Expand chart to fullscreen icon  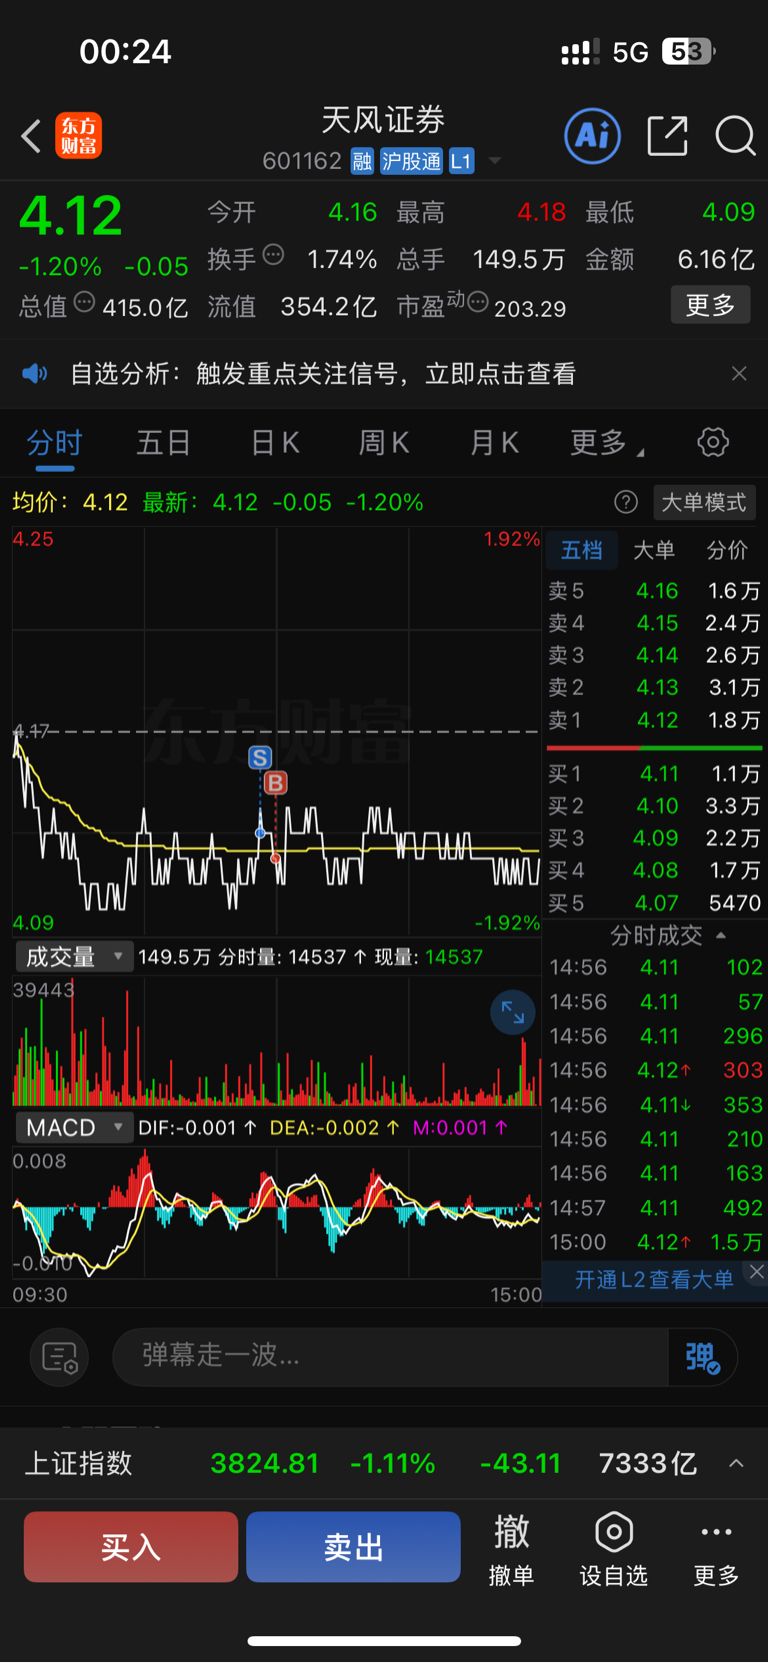coord(513,1013)
